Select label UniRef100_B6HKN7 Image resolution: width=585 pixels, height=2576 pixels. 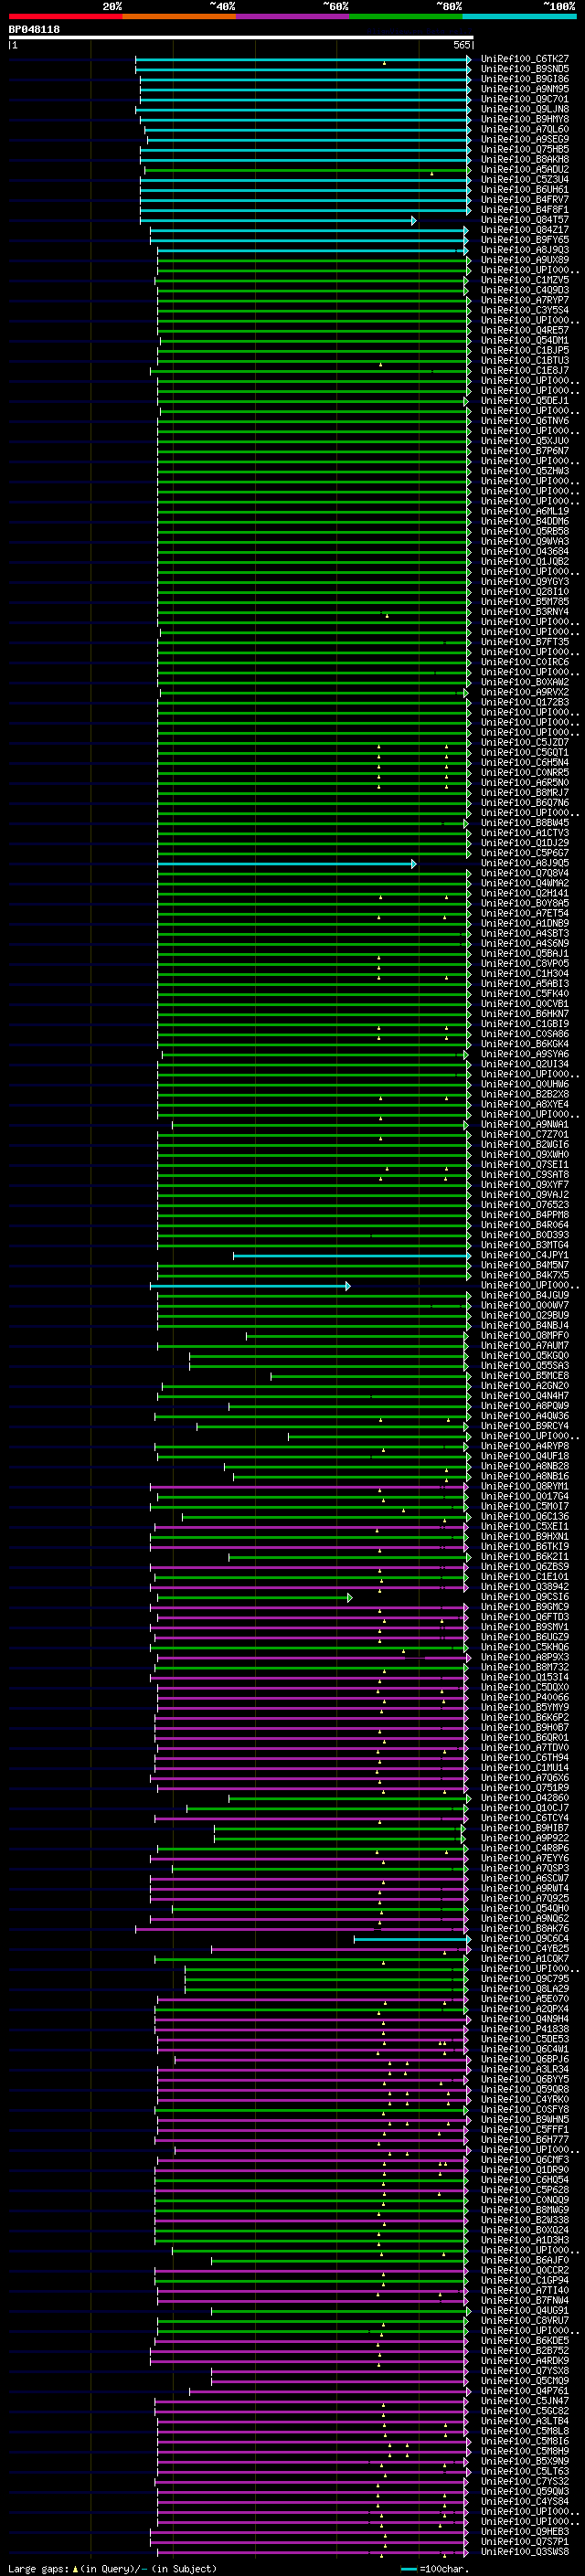pyautogui.click(x=524, y=1014)
